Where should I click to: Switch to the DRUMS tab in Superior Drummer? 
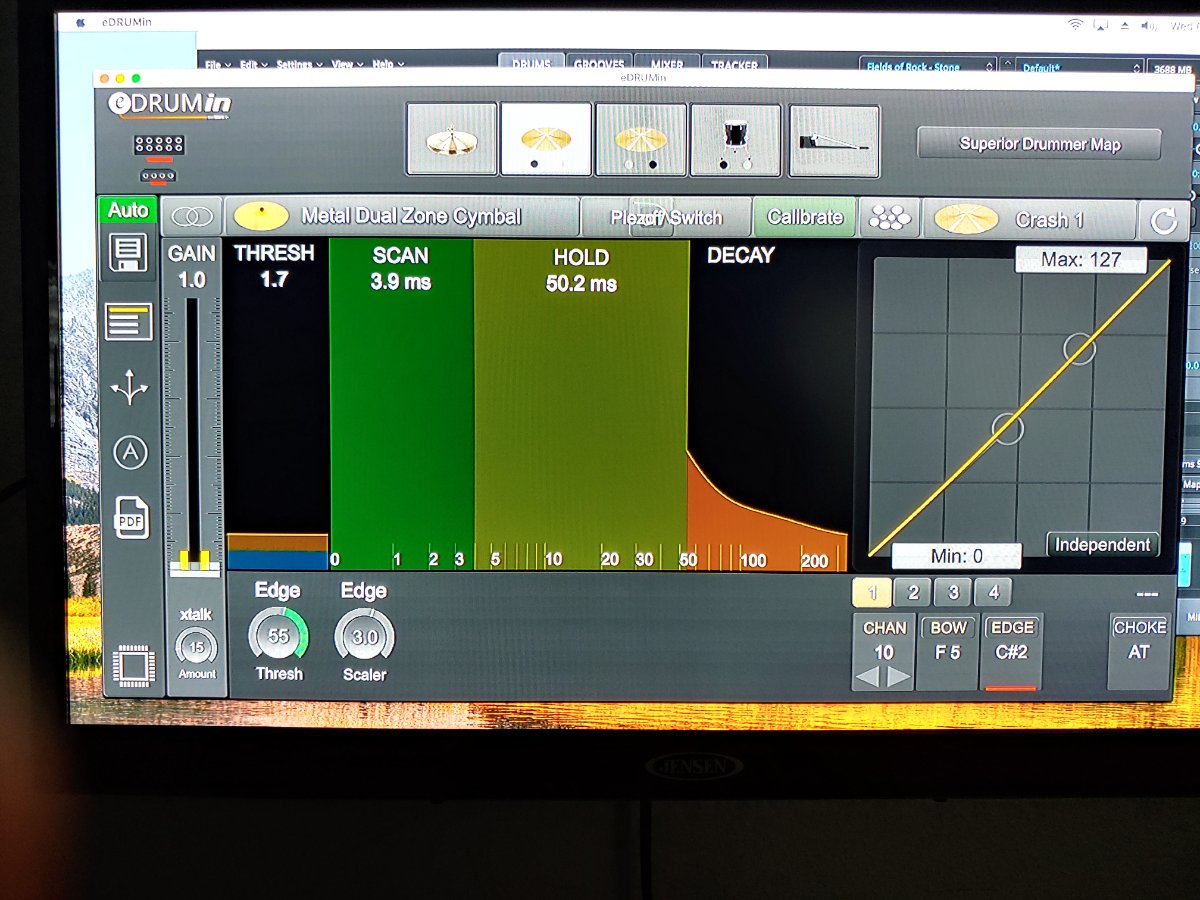[531, 64]
